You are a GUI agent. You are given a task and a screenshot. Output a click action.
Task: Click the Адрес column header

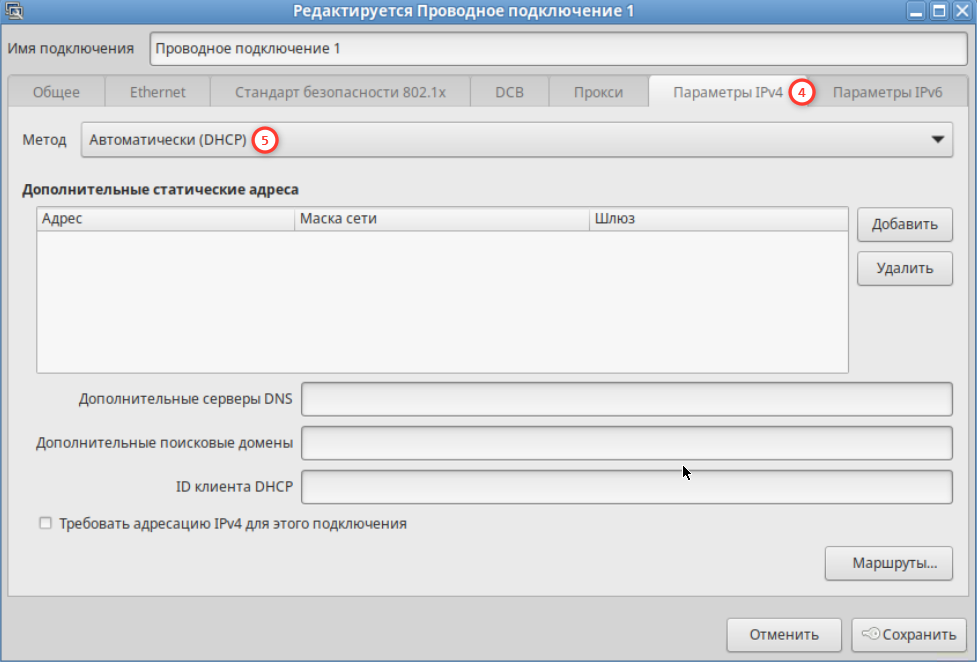166,219
